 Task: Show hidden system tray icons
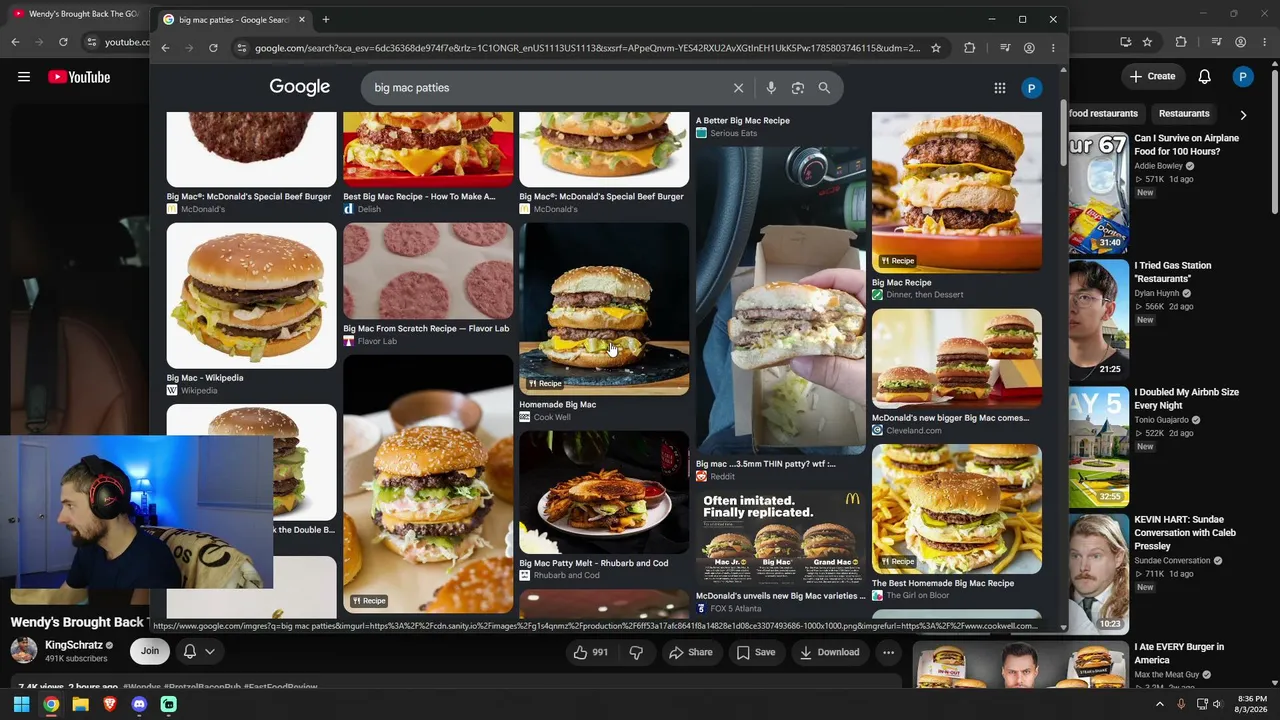pyautogui.click(x=1160, y=704)
